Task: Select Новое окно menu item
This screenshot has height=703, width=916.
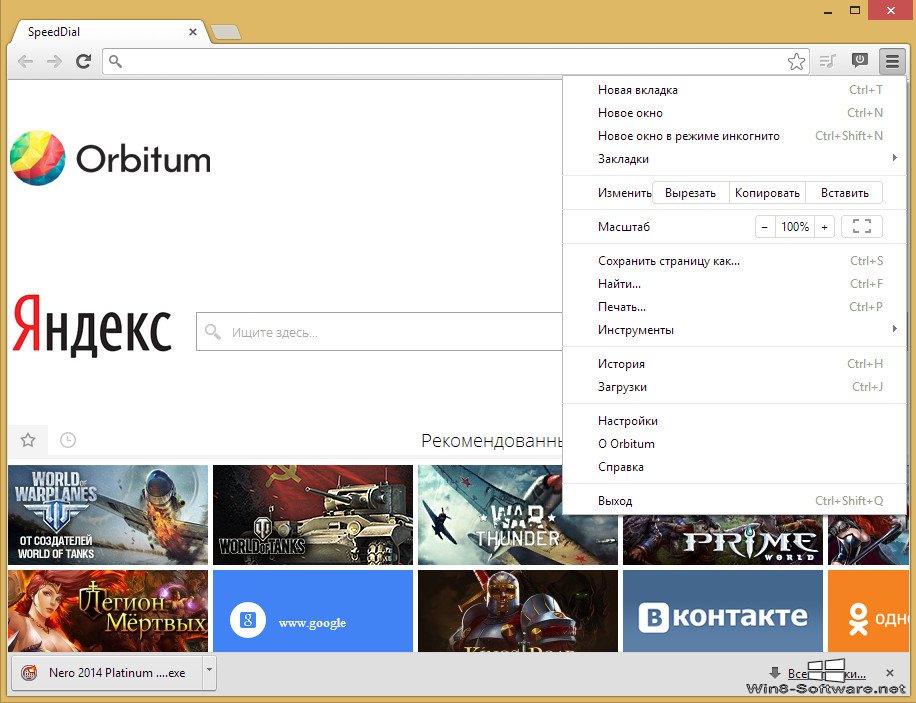Action: (x=734, y=113)
